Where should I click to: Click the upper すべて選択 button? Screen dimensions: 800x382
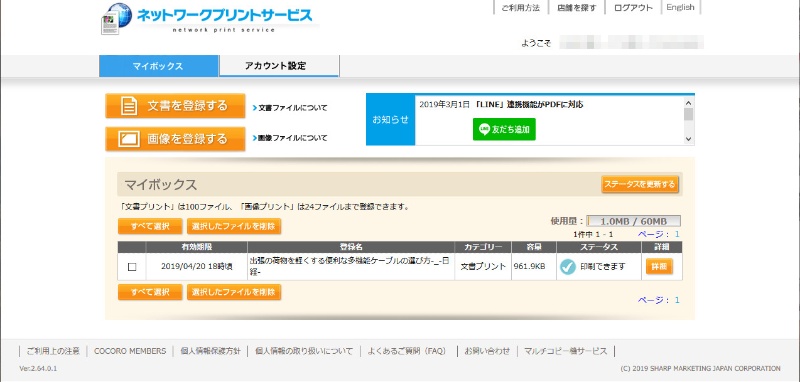coord(149,226)
